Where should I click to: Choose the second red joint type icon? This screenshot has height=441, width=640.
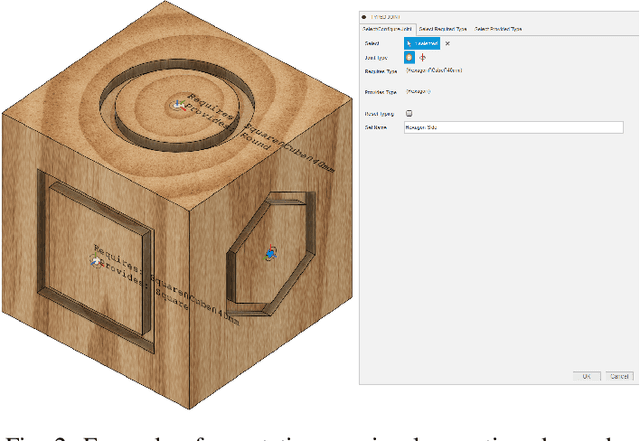pyautogui.click(x=423, y=57)
